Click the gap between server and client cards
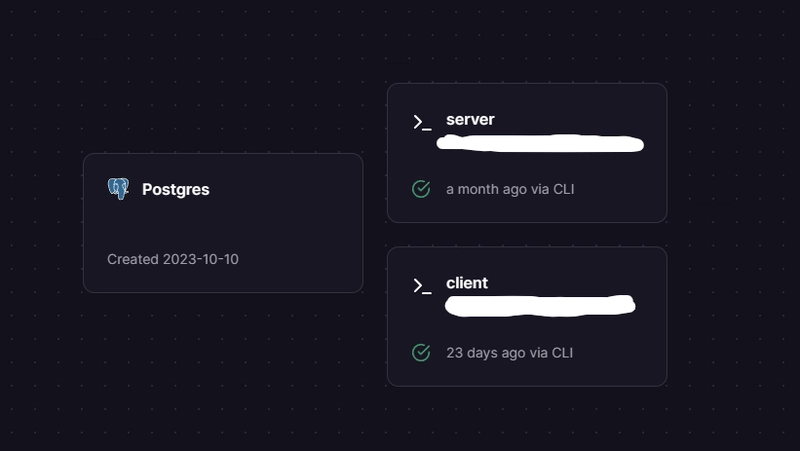Screen dimensions: 800x451 (x=527, y=235)
